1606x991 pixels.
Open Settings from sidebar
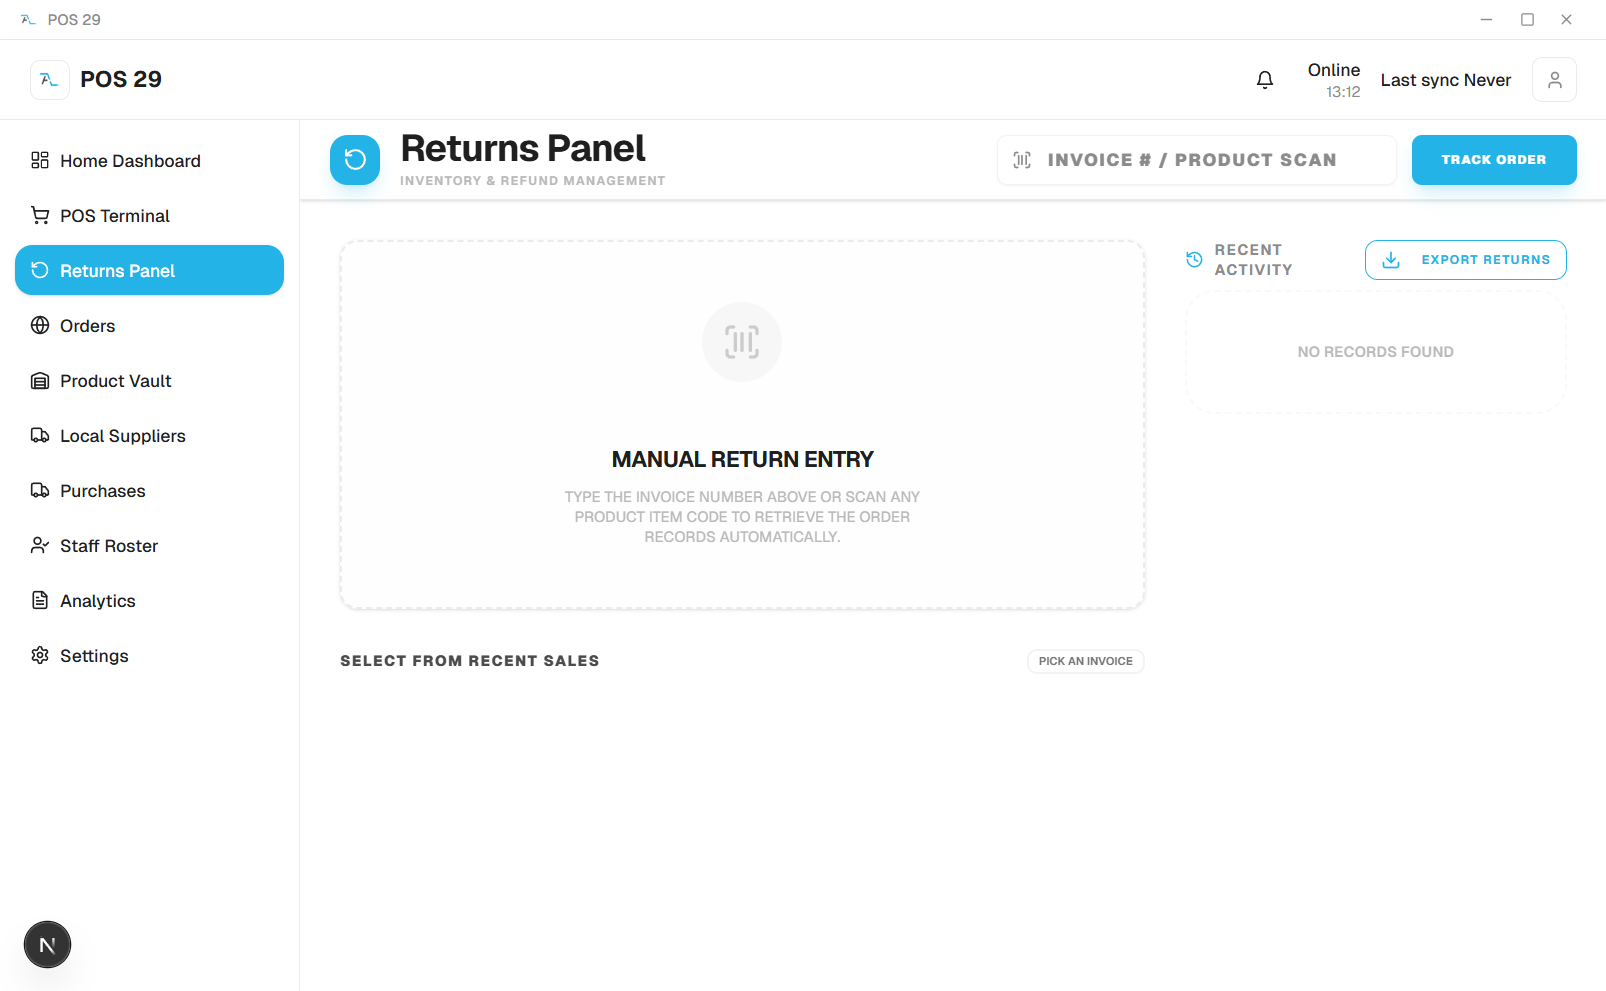click(x=149, y=656)
